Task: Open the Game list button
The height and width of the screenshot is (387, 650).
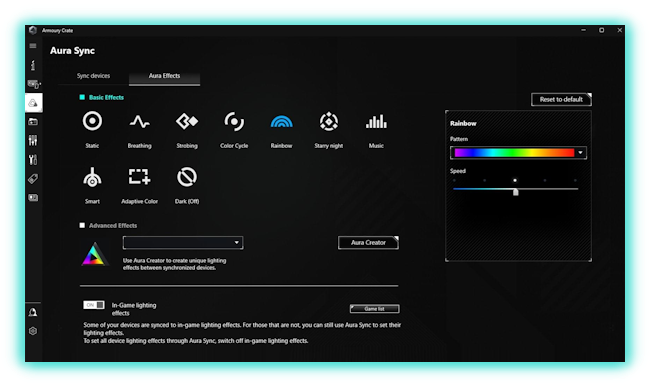Action: tap(374, 309)
